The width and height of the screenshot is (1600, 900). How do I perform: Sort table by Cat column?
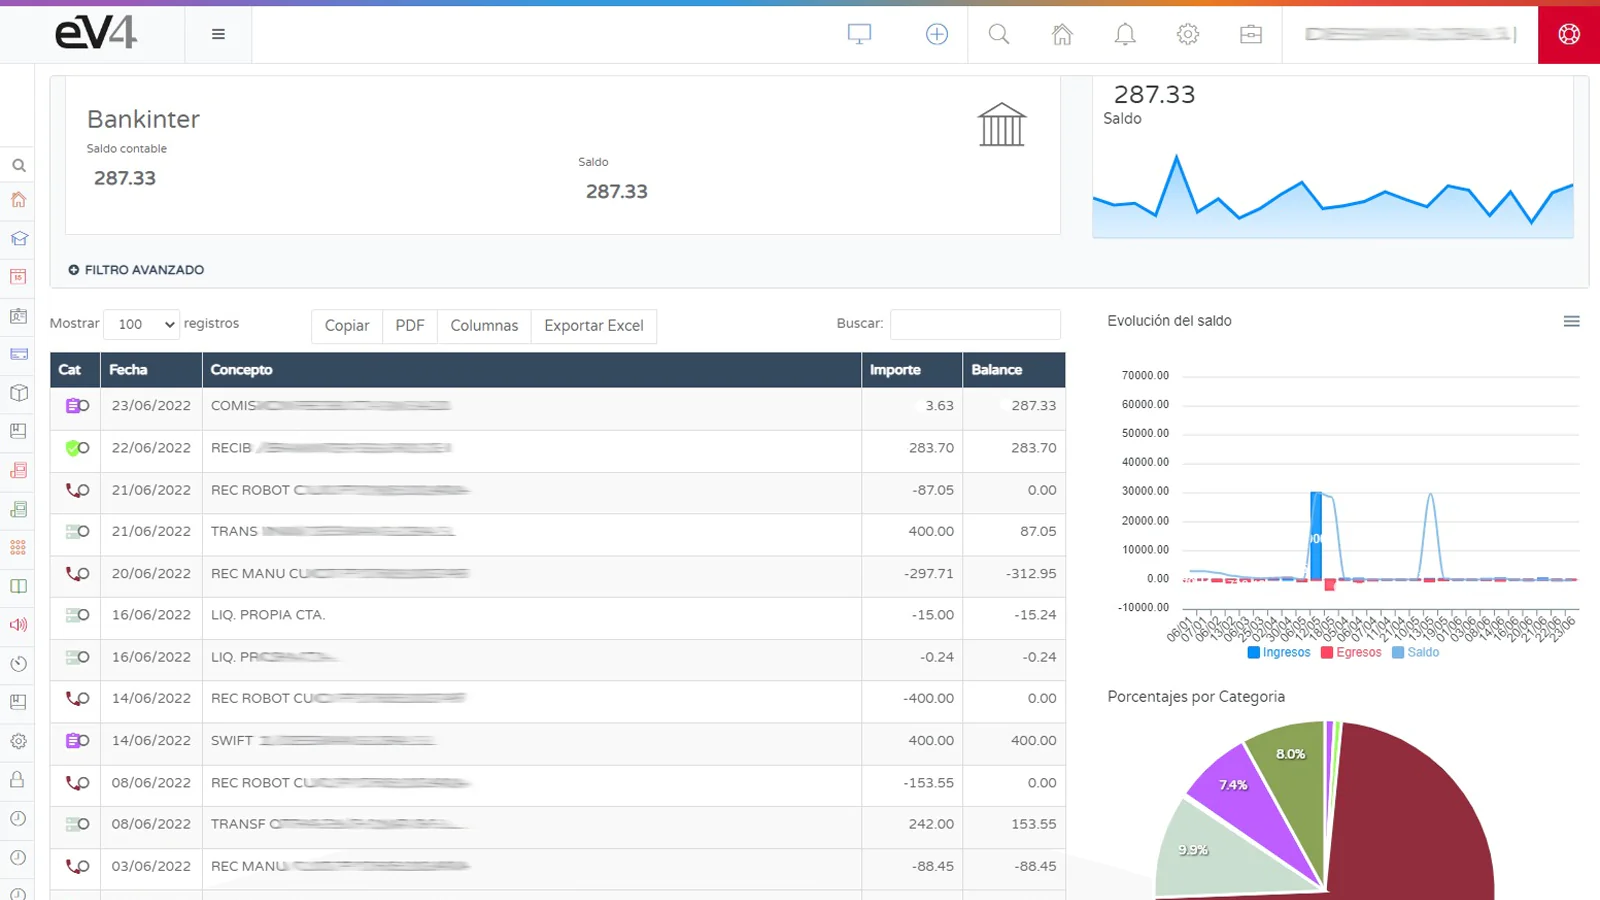click(x=75, y=370)
